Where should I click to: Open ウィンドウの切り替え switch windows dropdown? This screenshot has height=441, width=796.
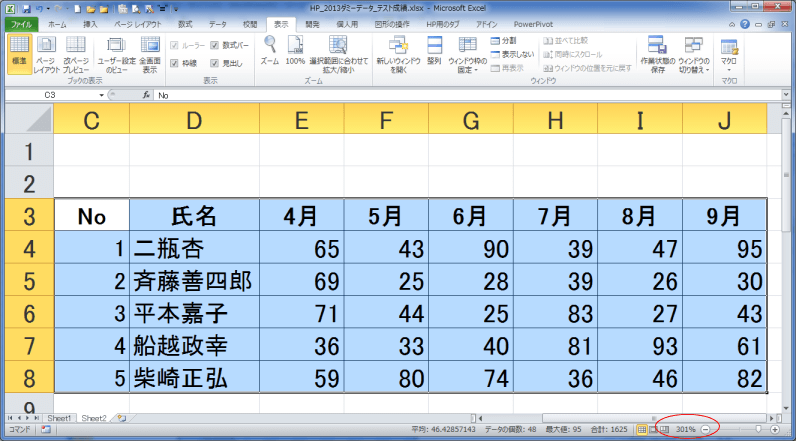pyautogui.click(x=694, y=53)
